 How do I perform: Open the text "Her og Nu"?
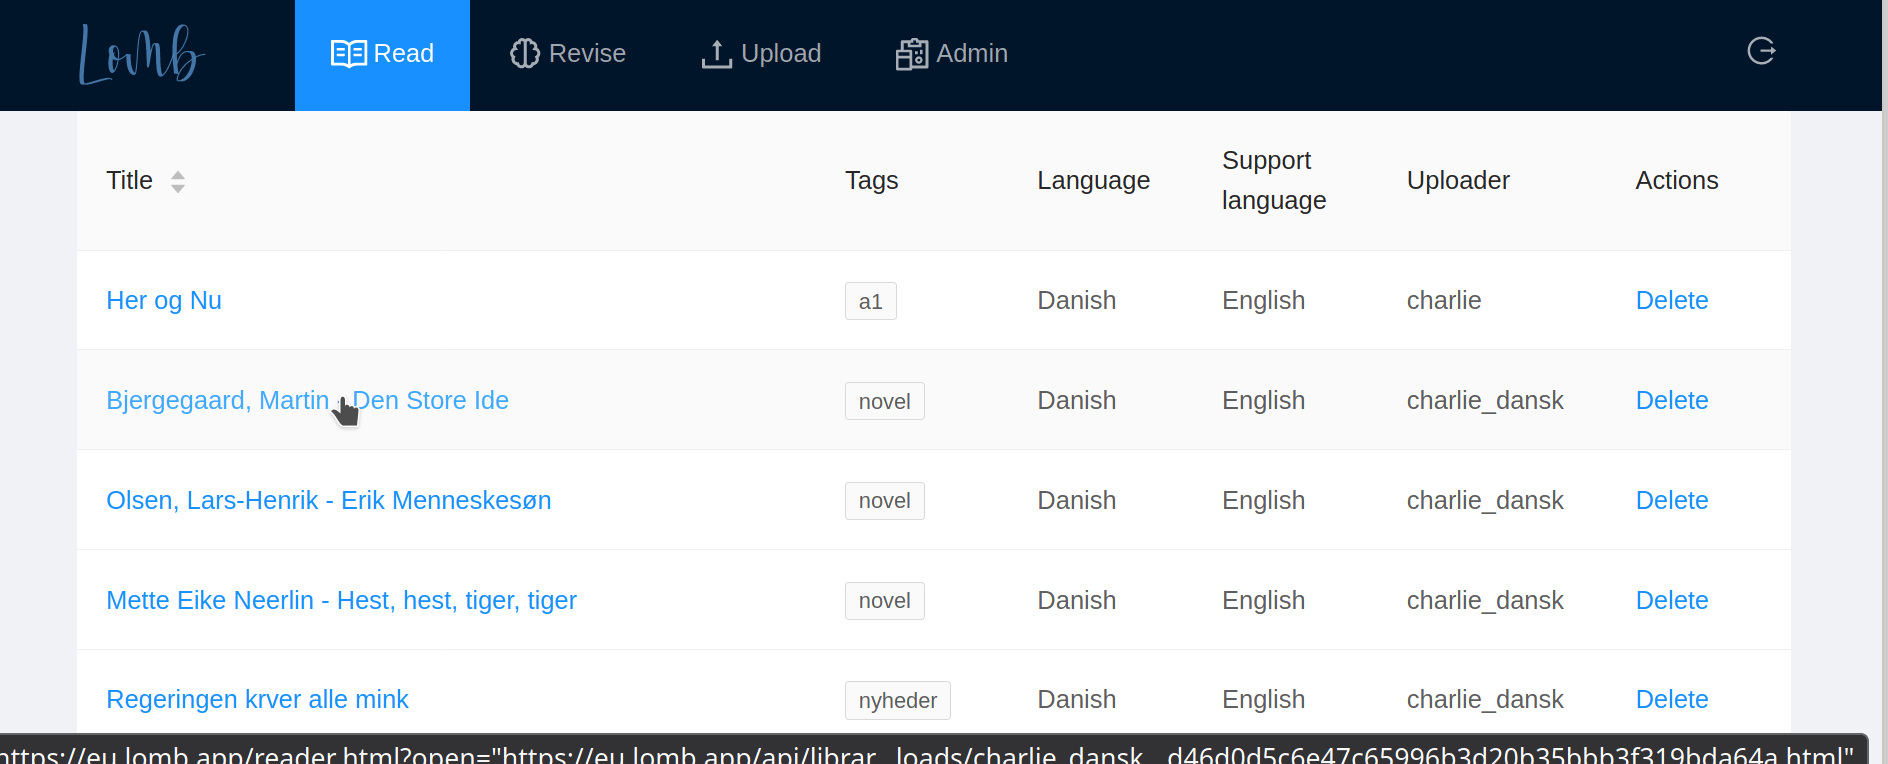coord(164,300)
